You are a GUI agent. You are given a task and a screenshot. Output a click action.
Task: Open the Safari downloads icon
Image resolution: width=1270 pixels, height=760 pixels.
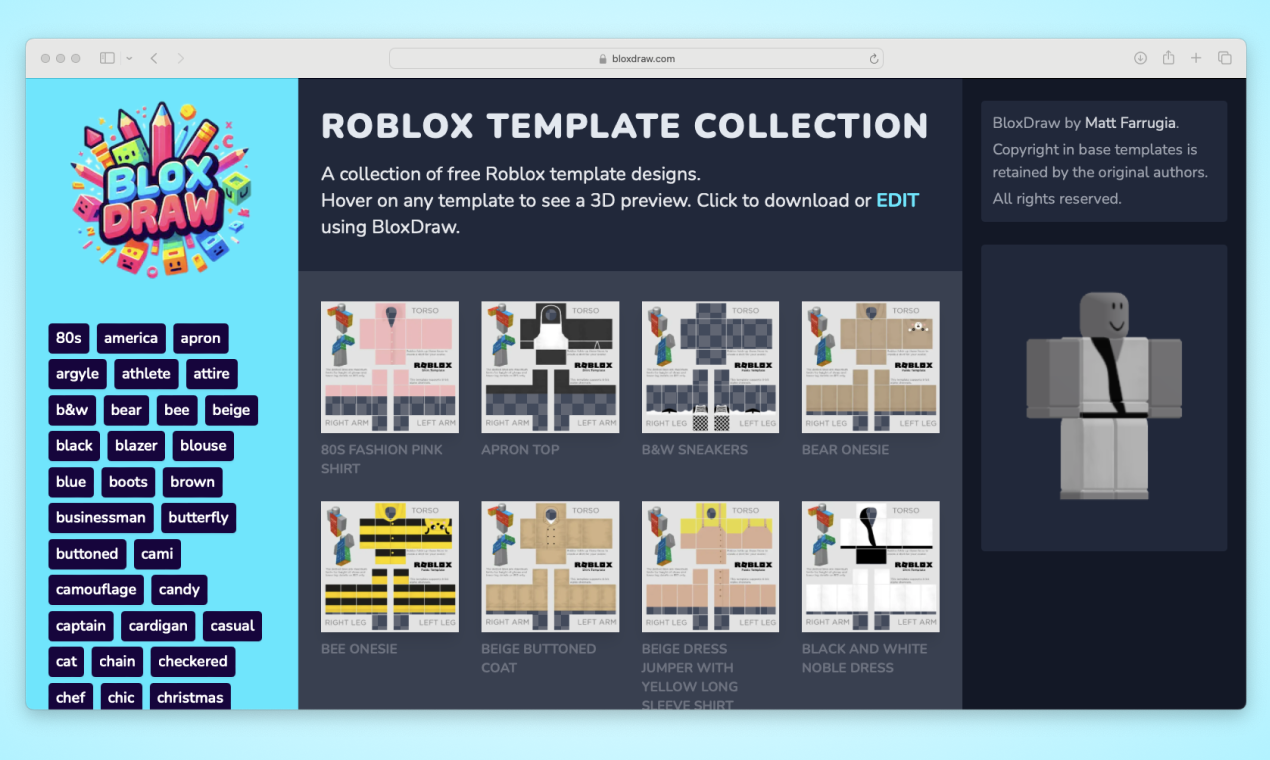point(1140,58)
